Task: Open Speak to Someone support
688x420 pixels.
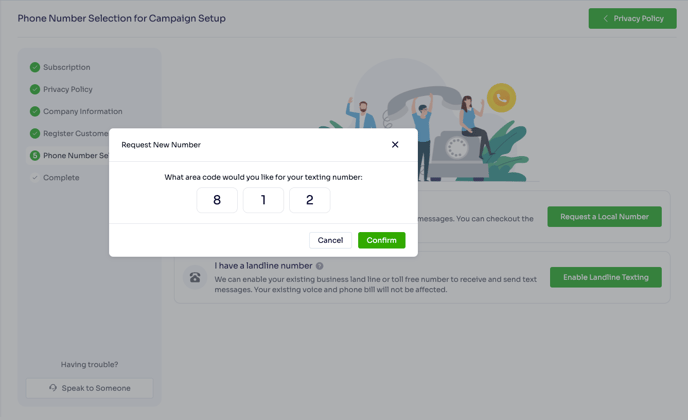Action: click(x=90, y=388)
